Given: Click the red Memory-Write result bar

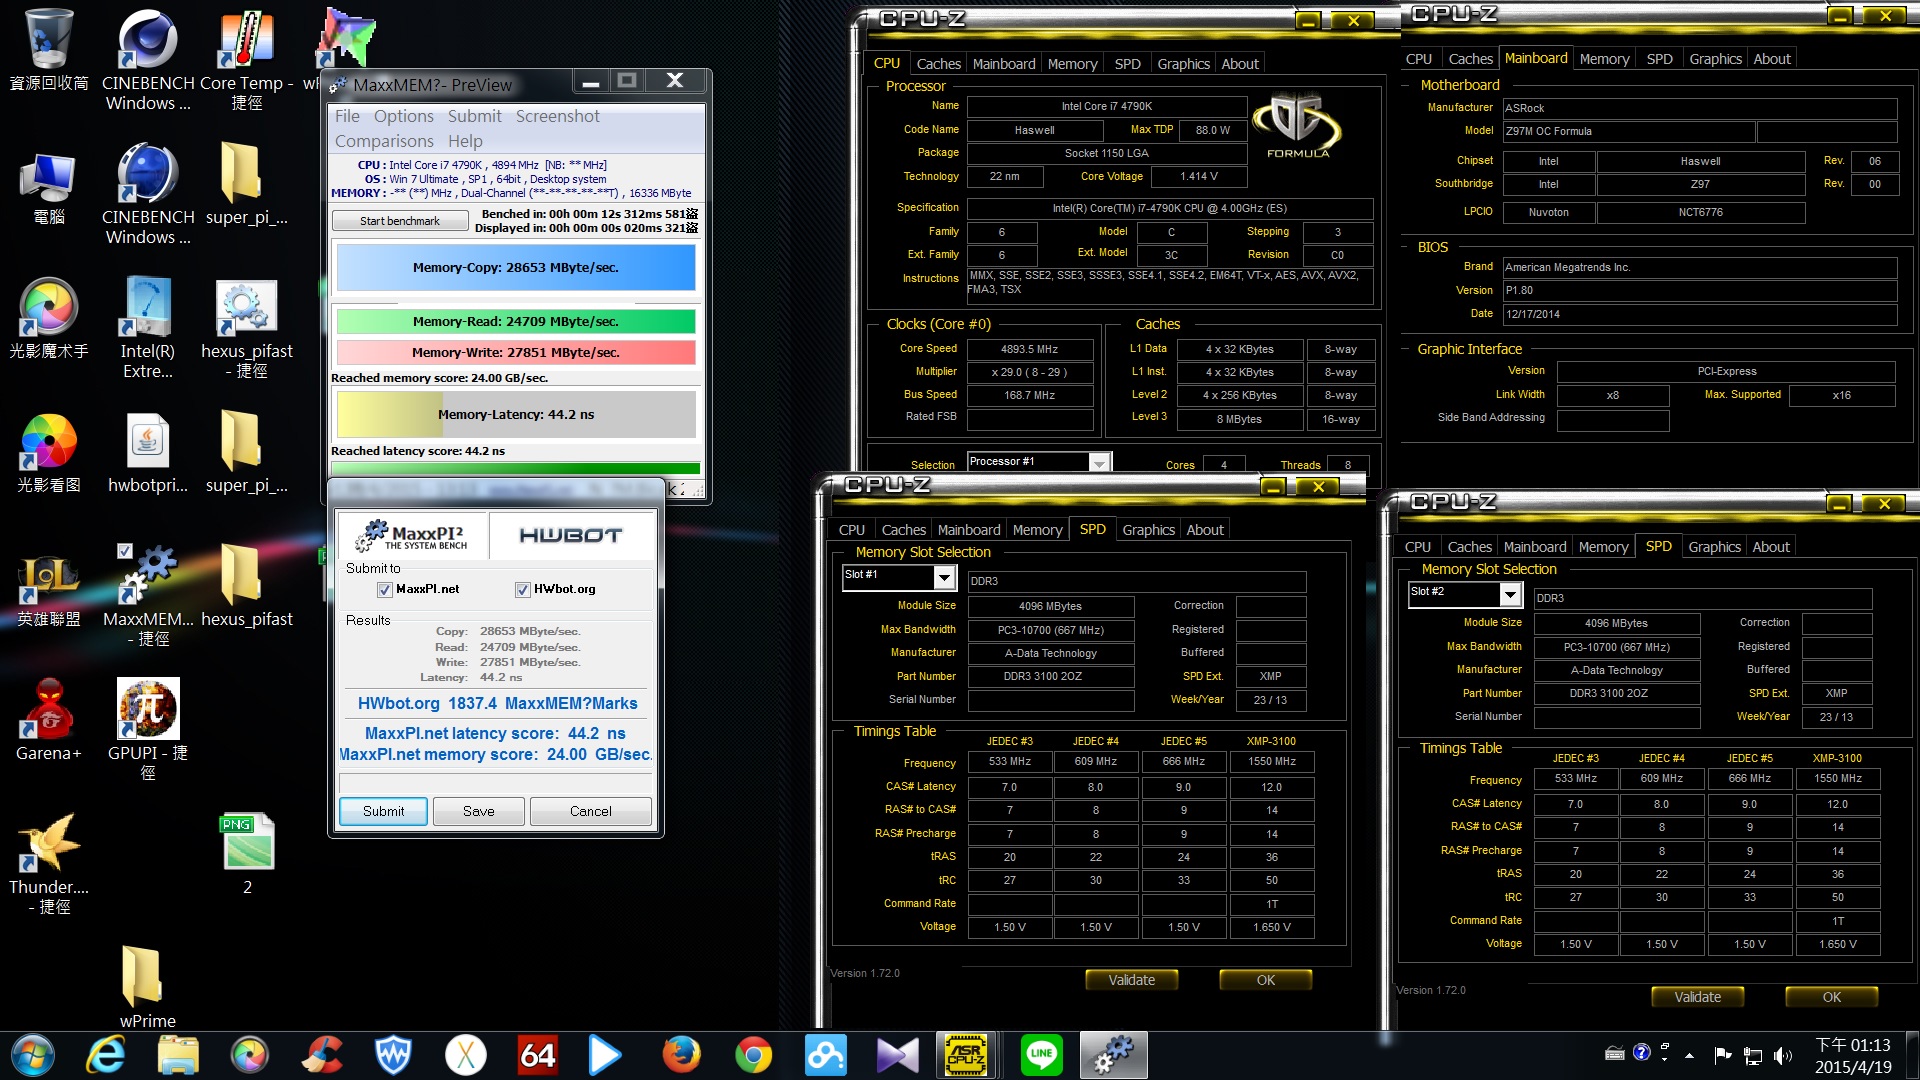Looking at the screenshot, I should 516,352.
